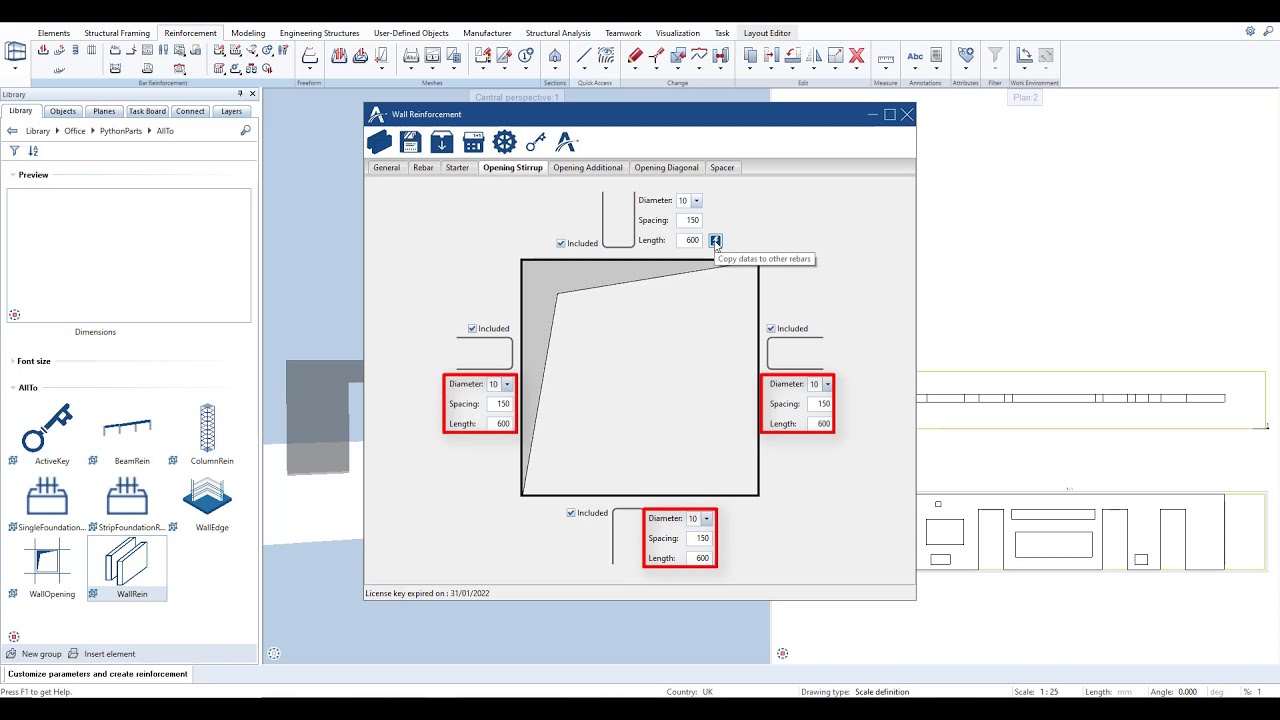
Task: Switch to the Opening Additional tab
Action: point(588,167)
